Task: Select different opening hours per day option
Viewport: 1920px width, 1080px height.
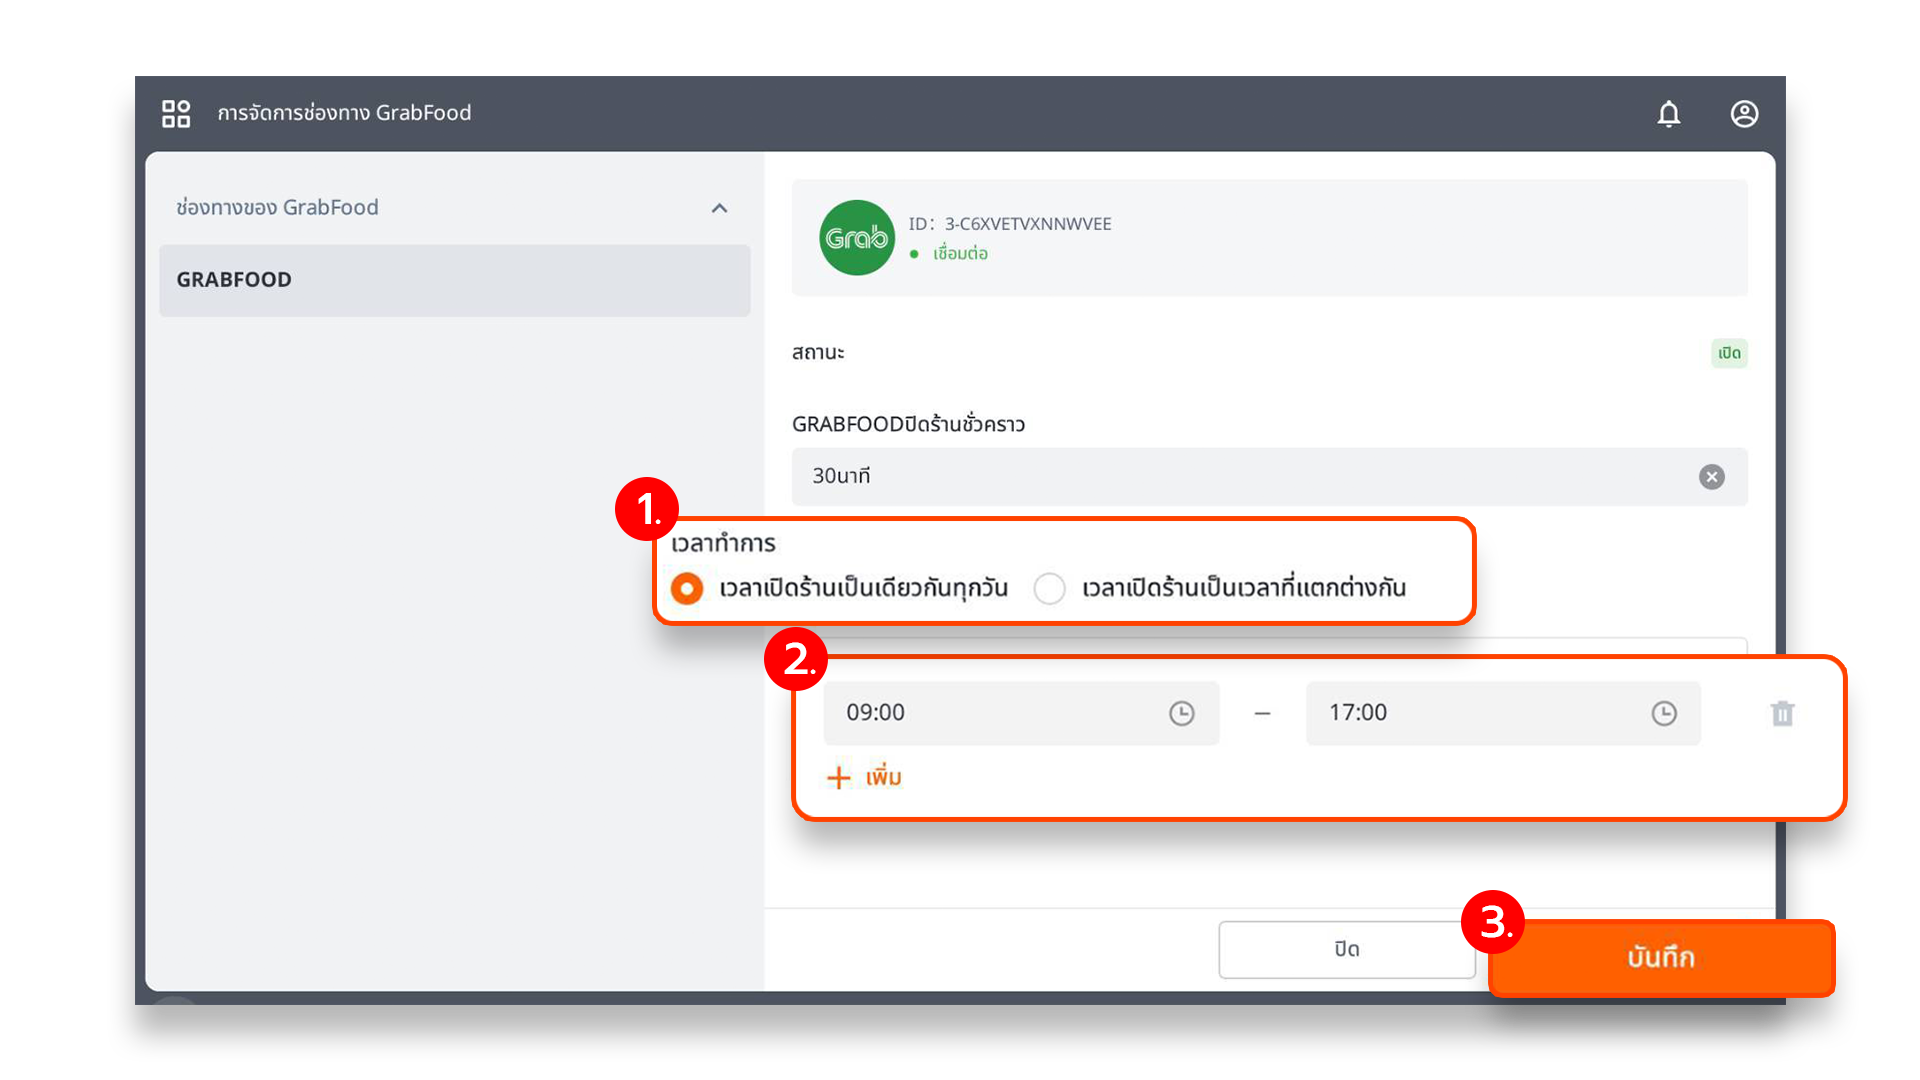Action: pos(1049,588)
